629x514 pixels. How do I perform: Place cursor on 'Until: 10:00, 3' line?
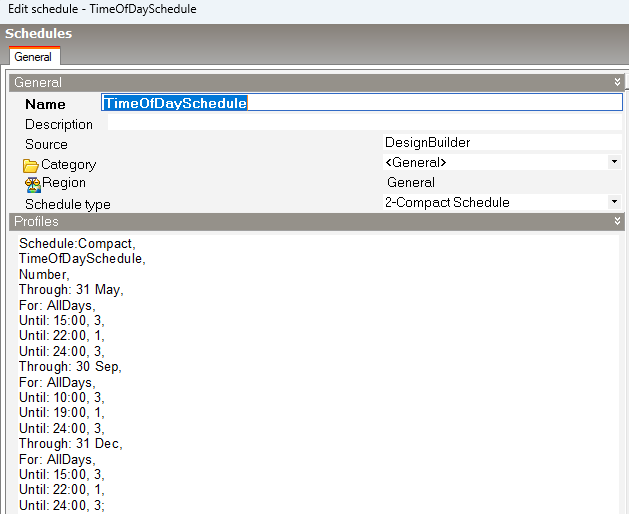[x=61, y=398]
